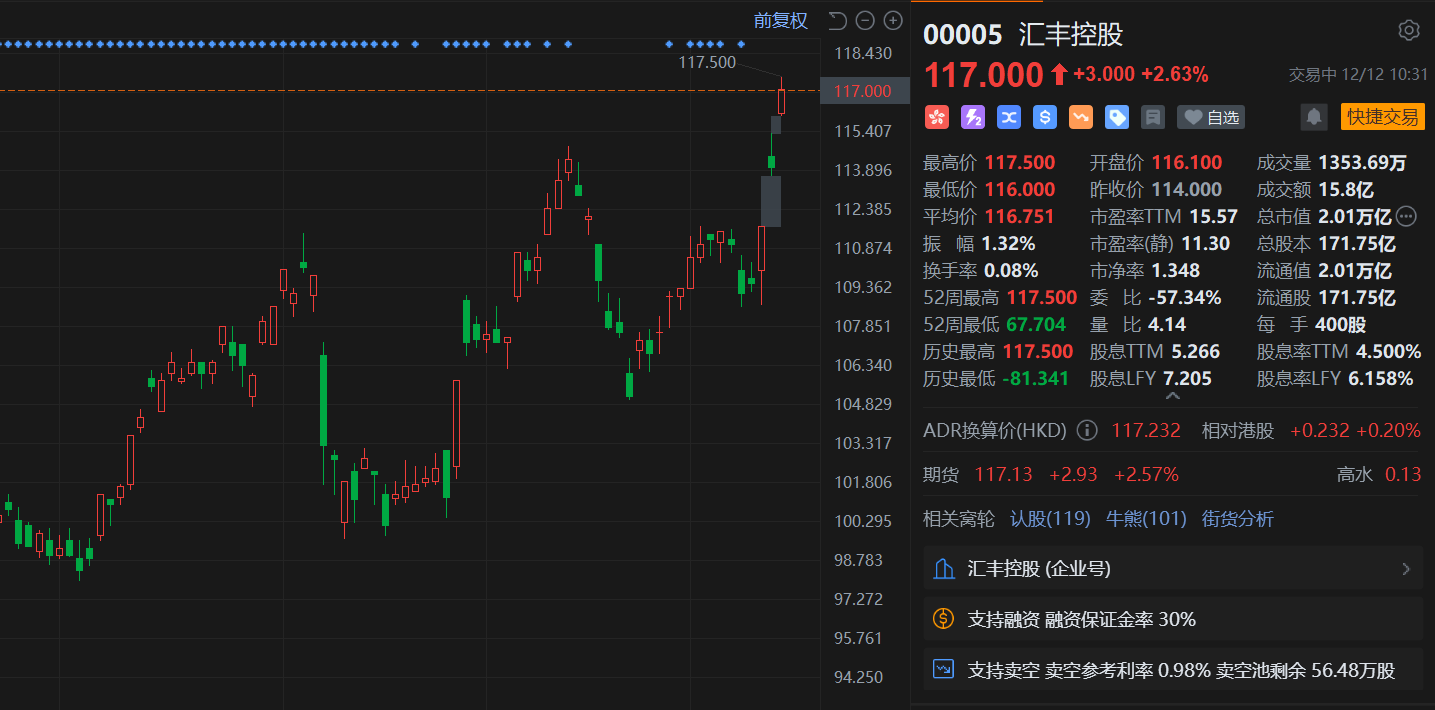Screen dimensions: 1435x710
Task: Select the gray bookmark notes icon
Action: (1152, 117)
